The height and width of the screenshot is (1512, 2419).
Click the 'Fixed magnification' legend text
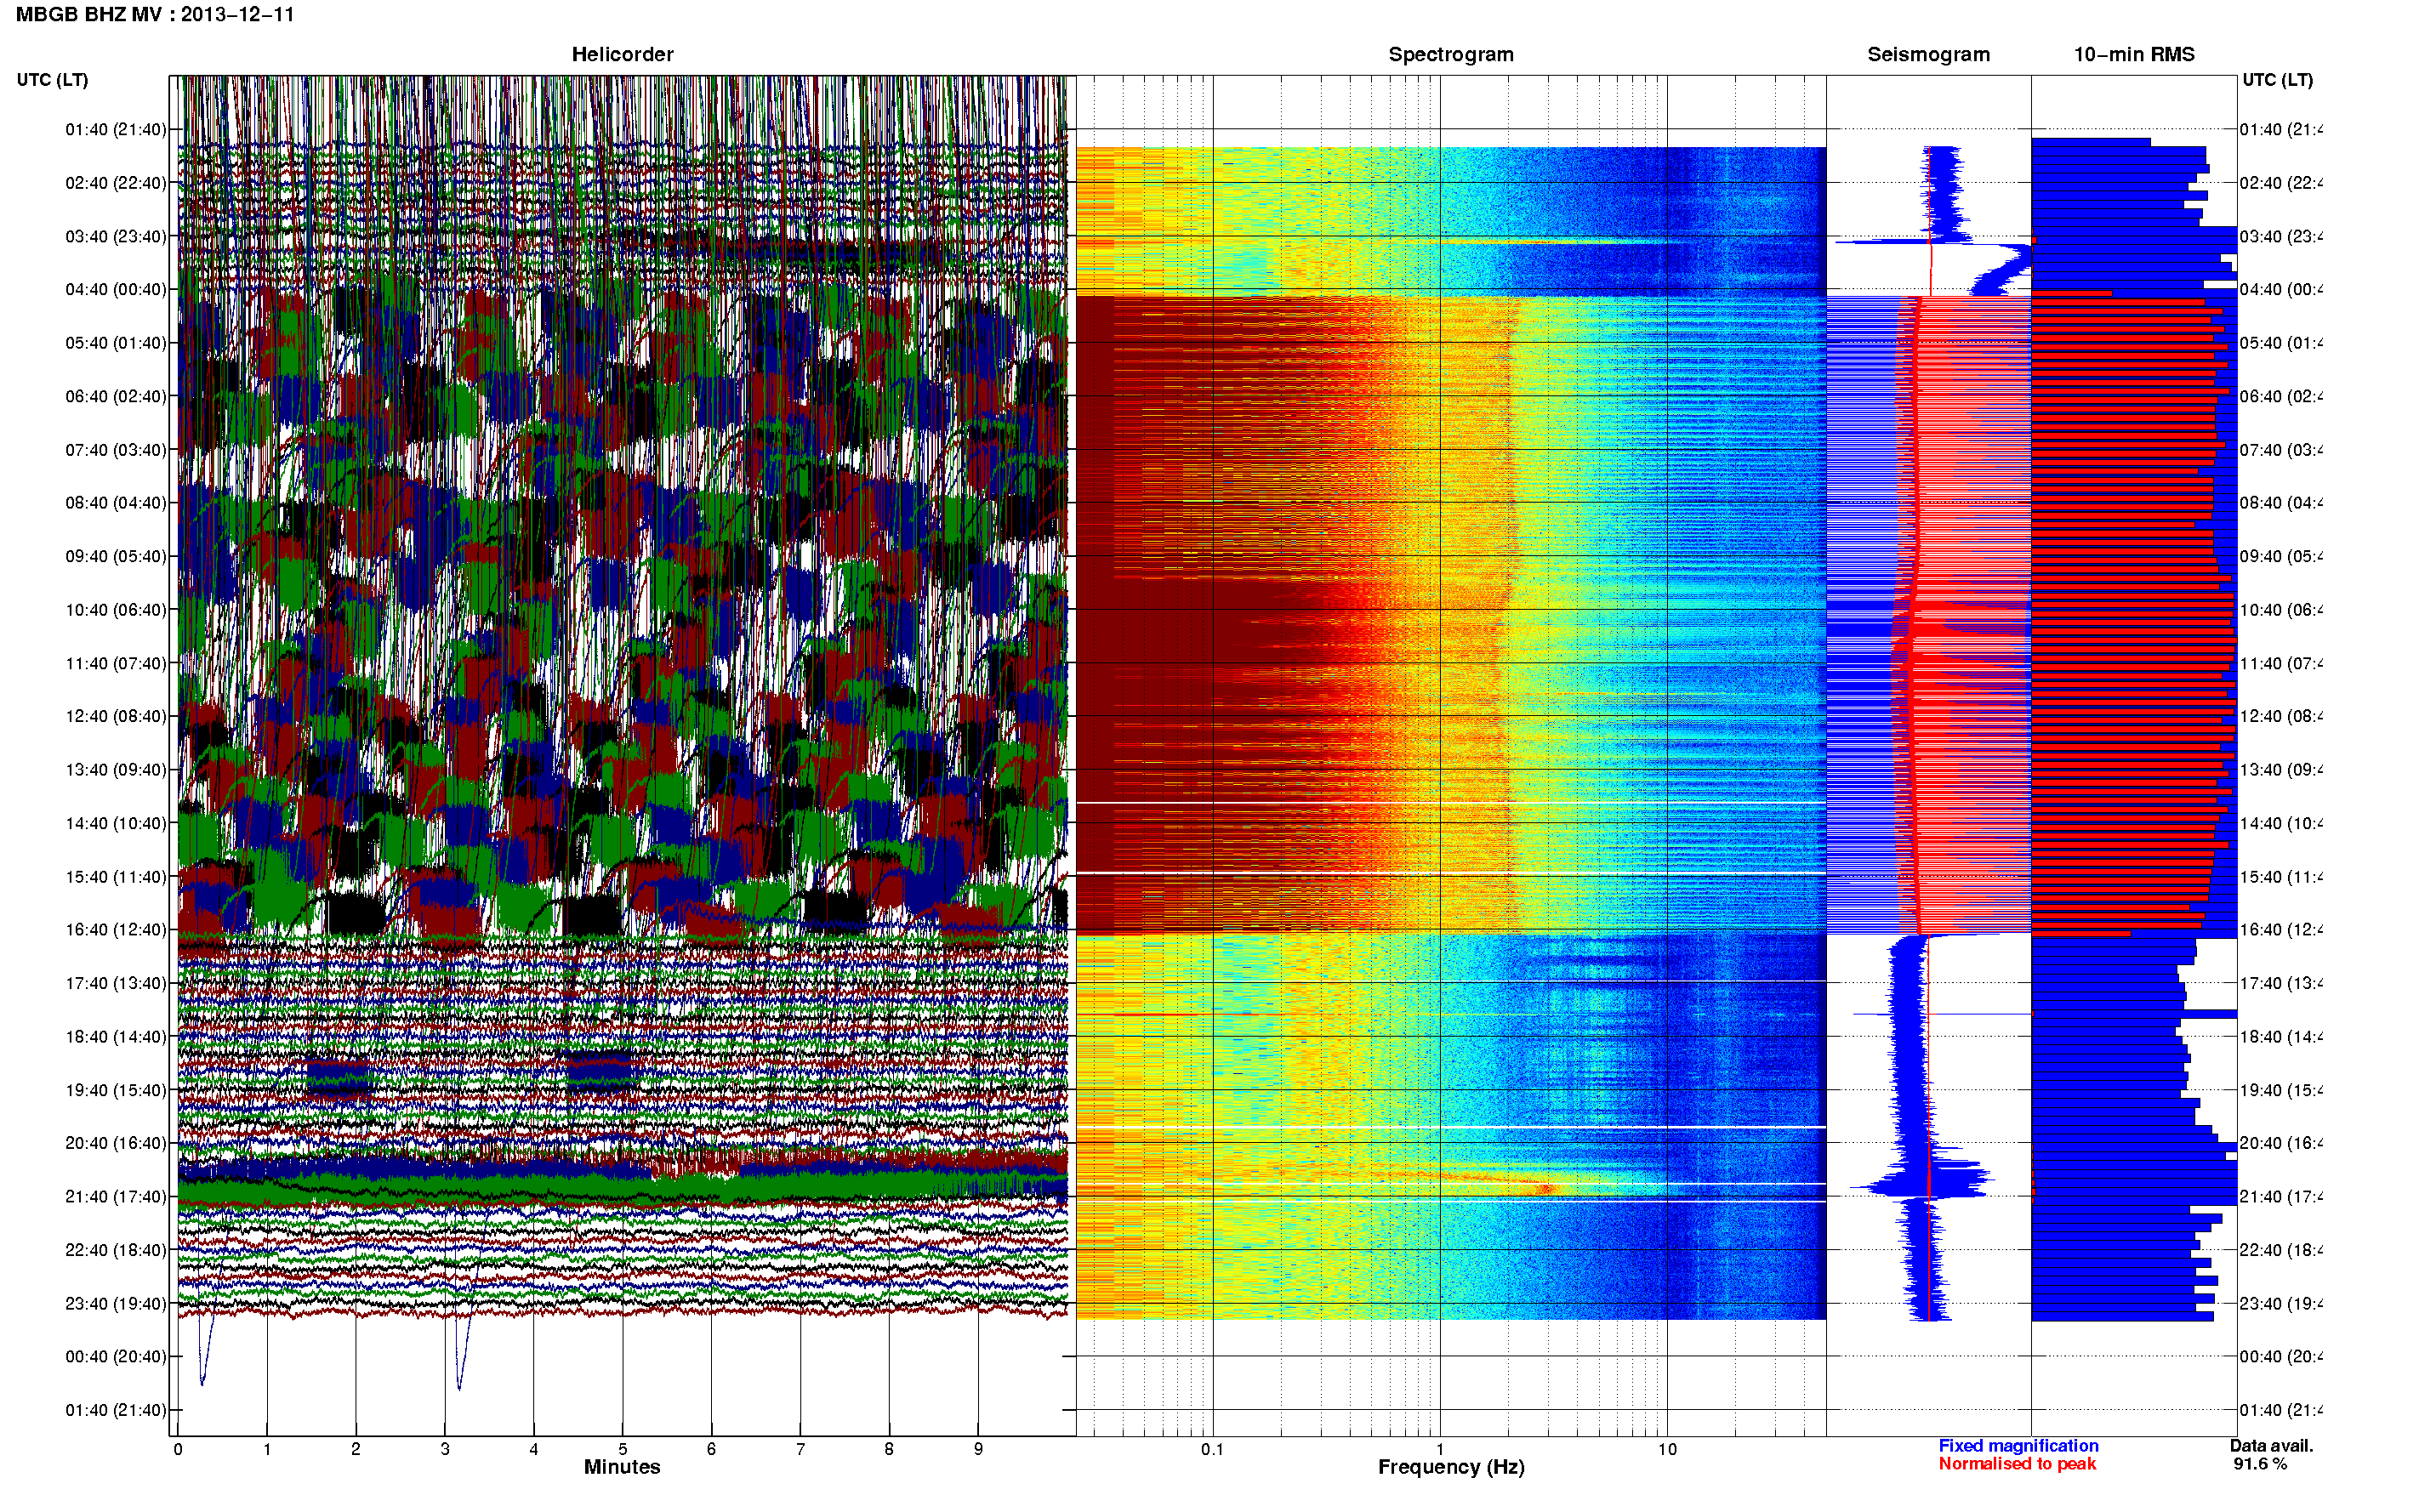(x=2018, y=1446)
